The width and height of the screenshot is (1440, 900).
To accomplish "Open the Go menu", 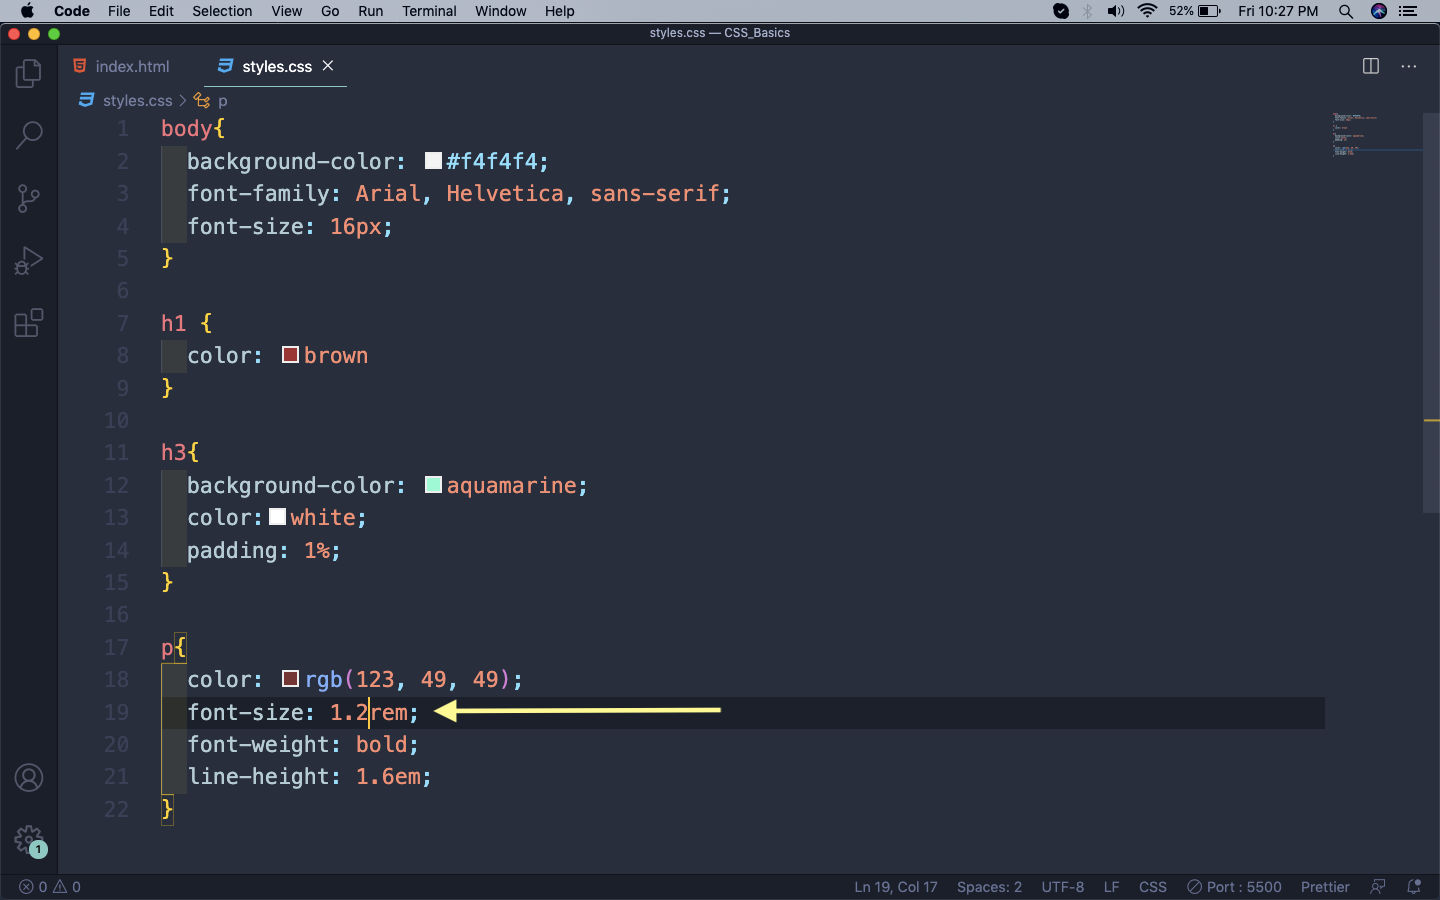I will pyautogui.click(x=330, y=11).
